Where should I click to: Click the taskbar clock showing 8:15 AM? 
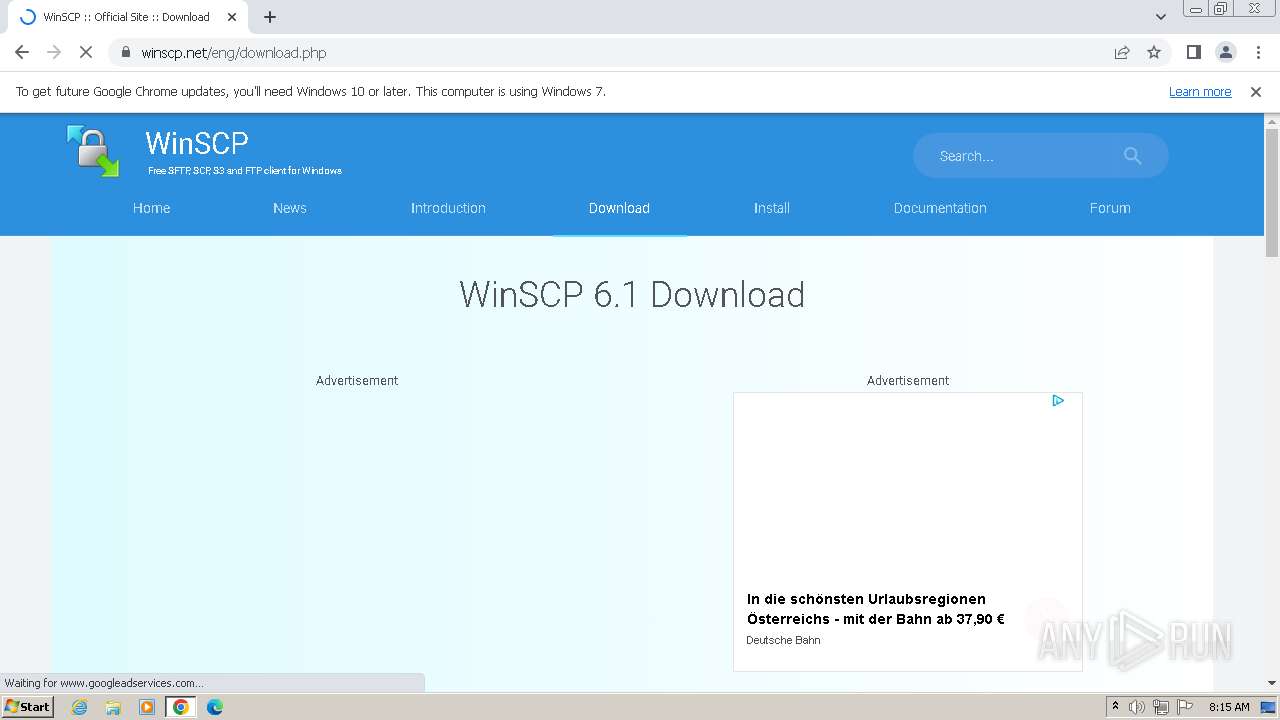coord(1229,707)
